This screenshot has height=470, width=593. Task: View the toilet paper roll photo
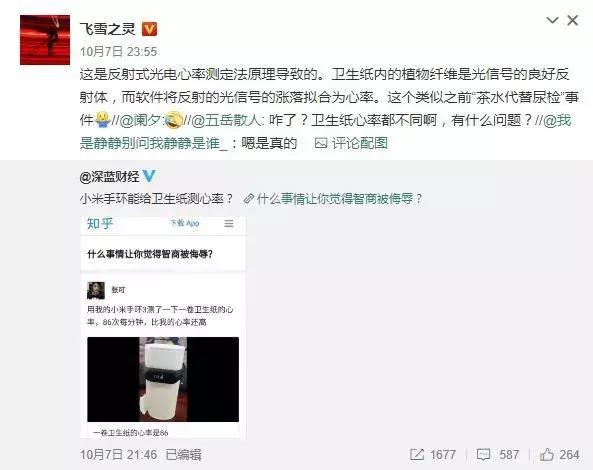(163, 379)
